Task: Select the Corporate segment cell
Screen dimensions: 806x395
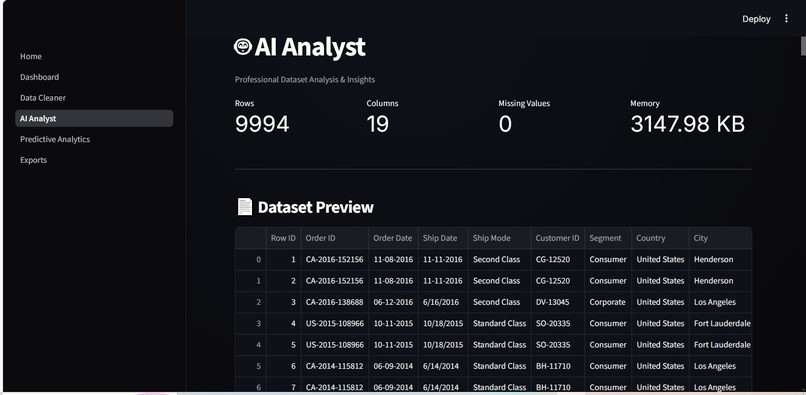Action: click(x=608, y=302)
